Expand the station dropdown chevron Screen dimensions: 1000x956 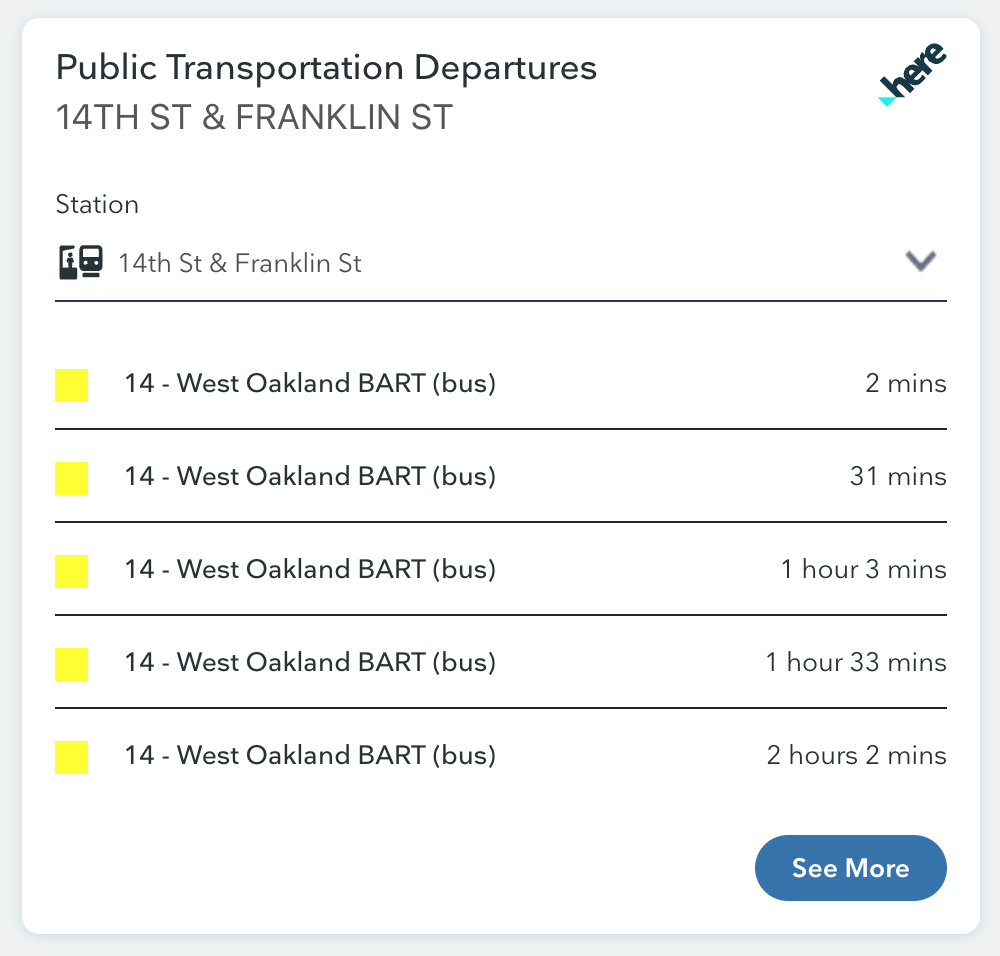(x=921, y=261)
